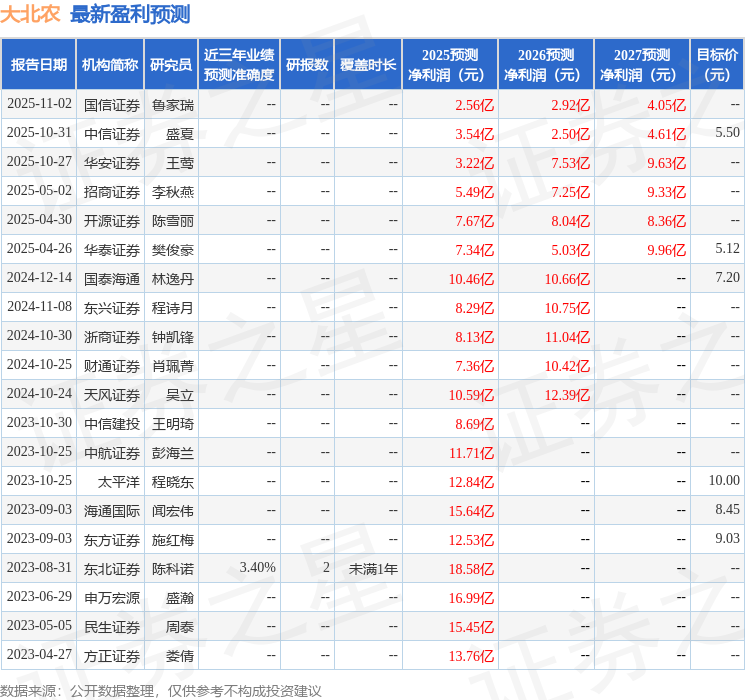Click analyst name 王明琦
745x700 pixels.
coord(173,424)
